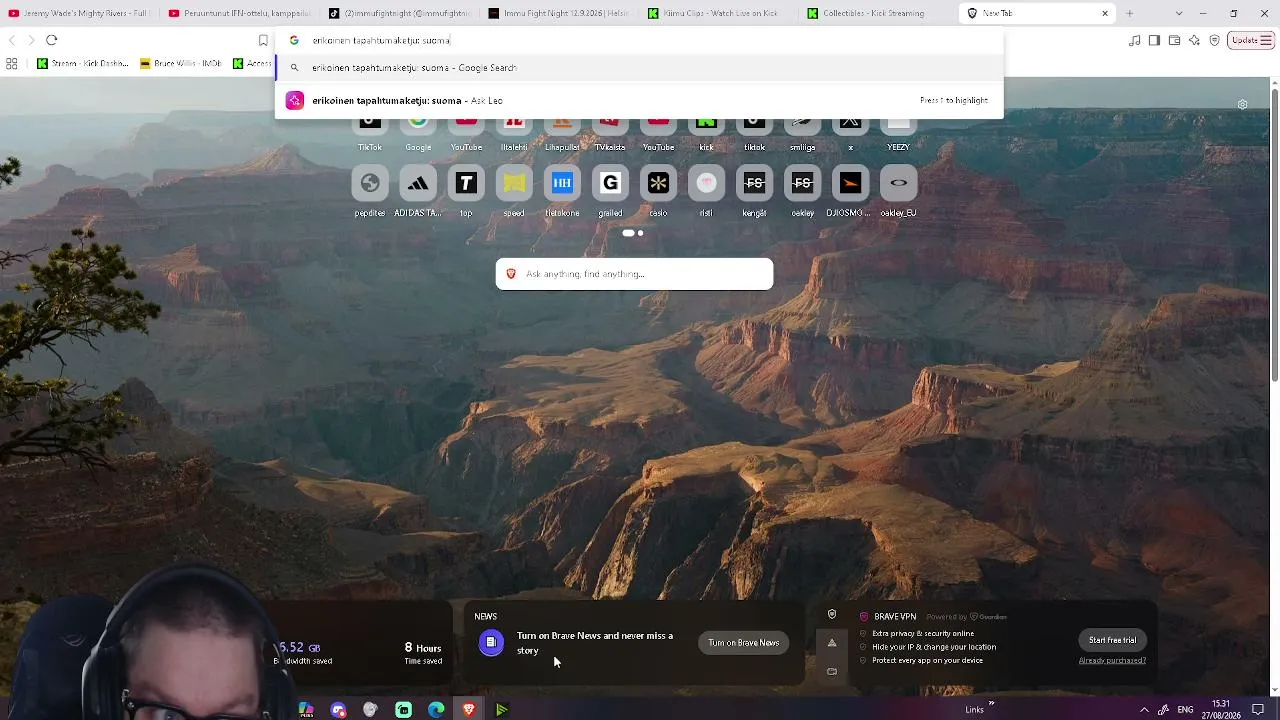Expand the taskbar Links overflow chevron
The image size is (1280, 720).
[x=991, y=704]
